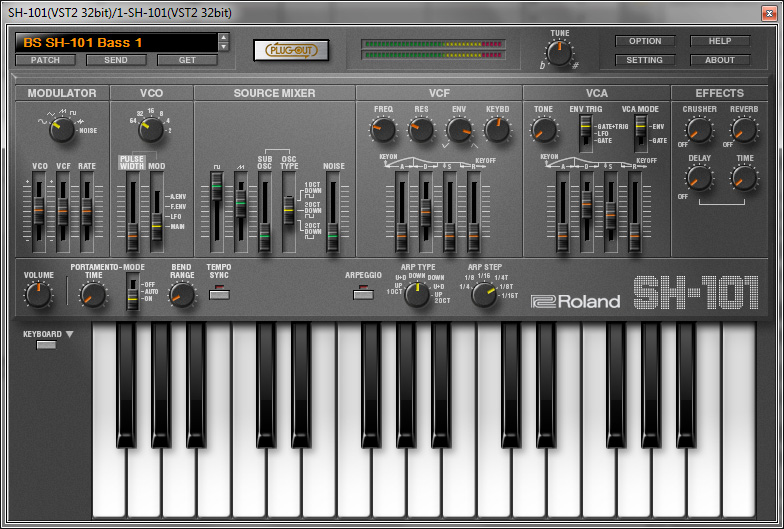Click the VCO octave range knob
The height and width of the screenshot is (529, 784).
pos(150,130)
